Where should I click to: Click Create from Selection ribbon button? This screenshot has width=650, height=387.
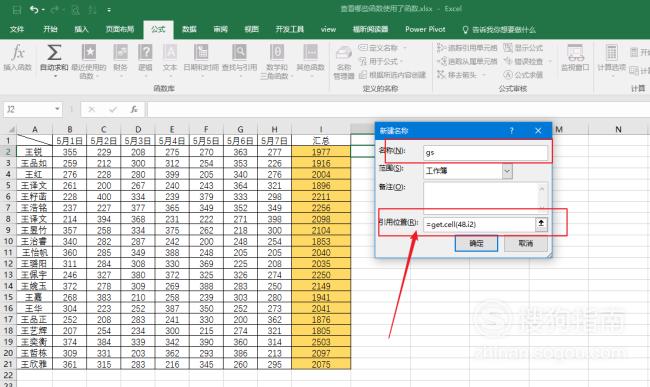[x=392, y=75]
